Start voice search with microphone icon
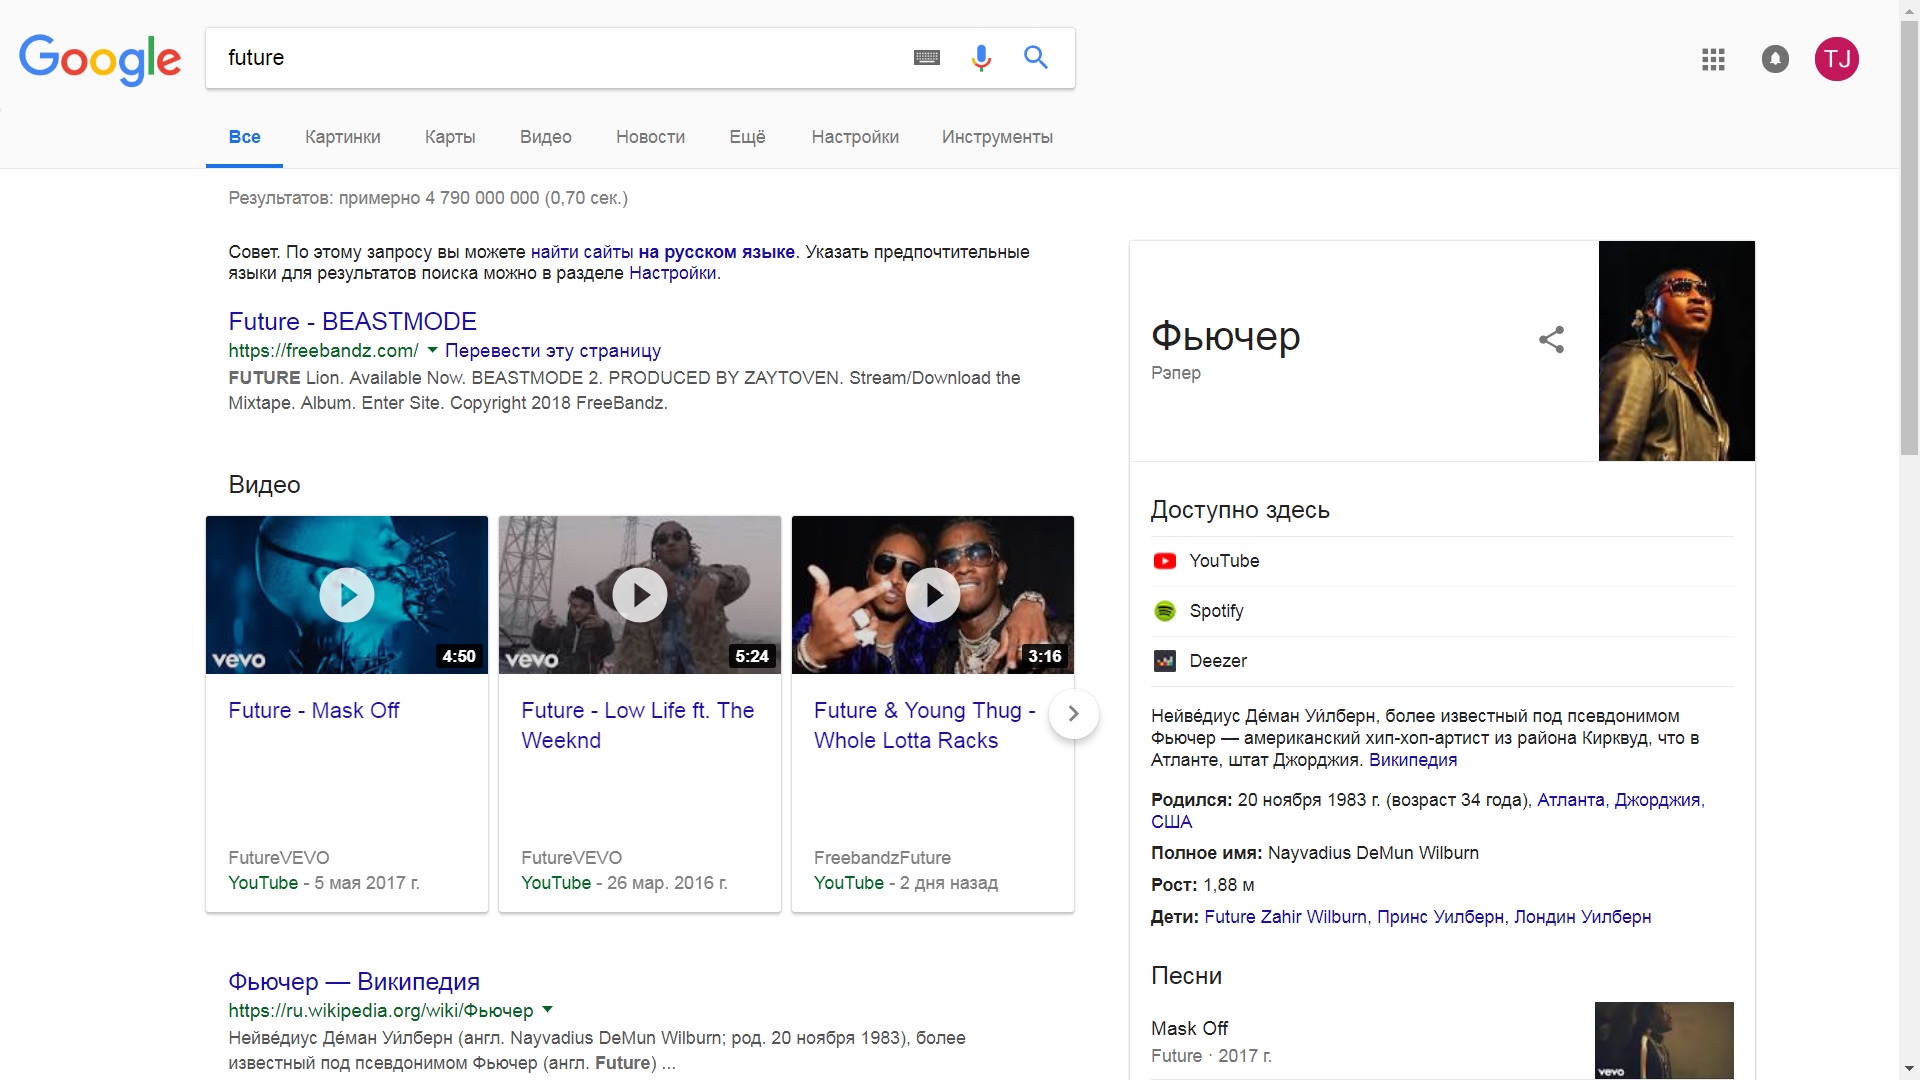 (x=981, y=58)
